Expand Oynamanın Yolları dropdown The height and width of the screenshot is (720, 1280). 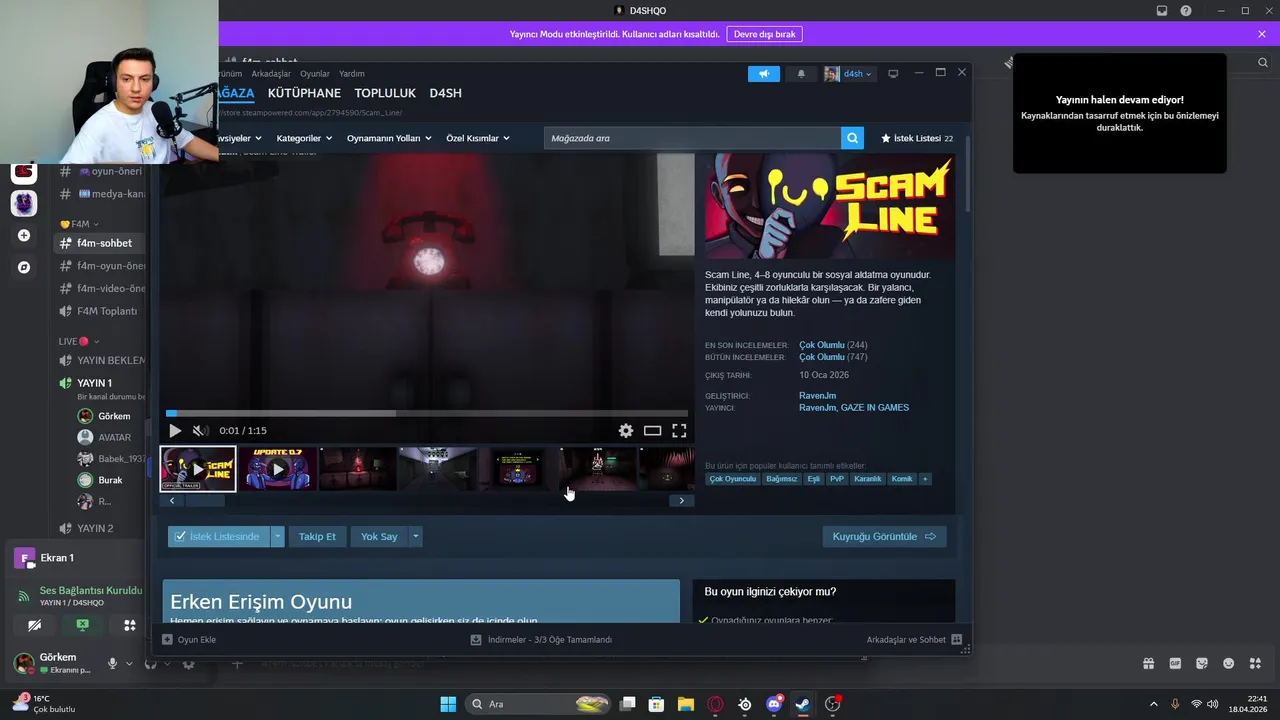coord(389,138)
